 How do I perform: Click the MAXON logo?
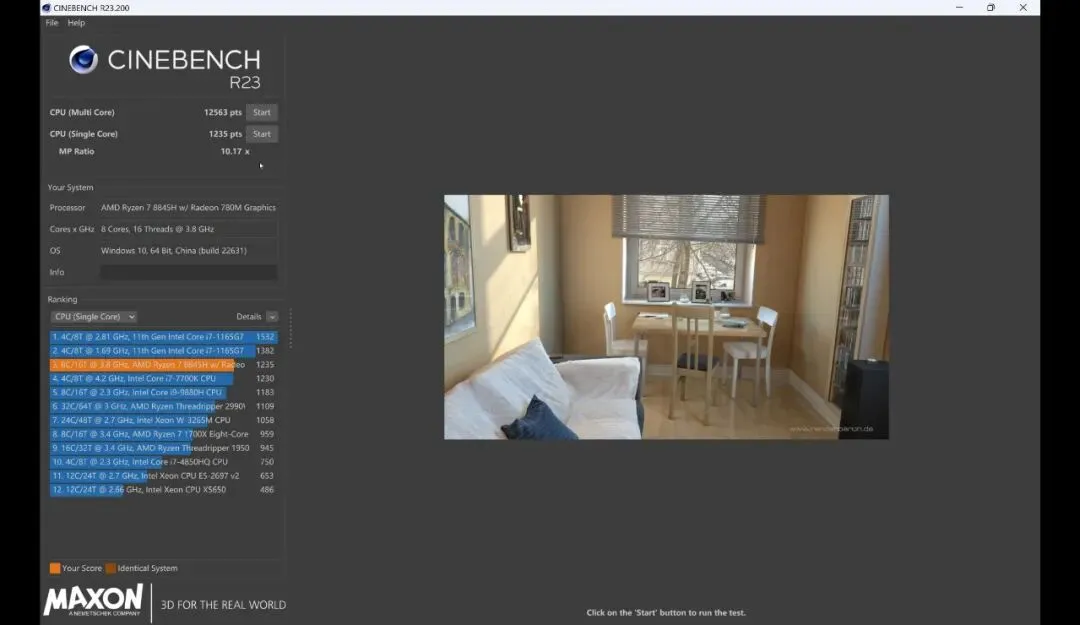point(94,600)
